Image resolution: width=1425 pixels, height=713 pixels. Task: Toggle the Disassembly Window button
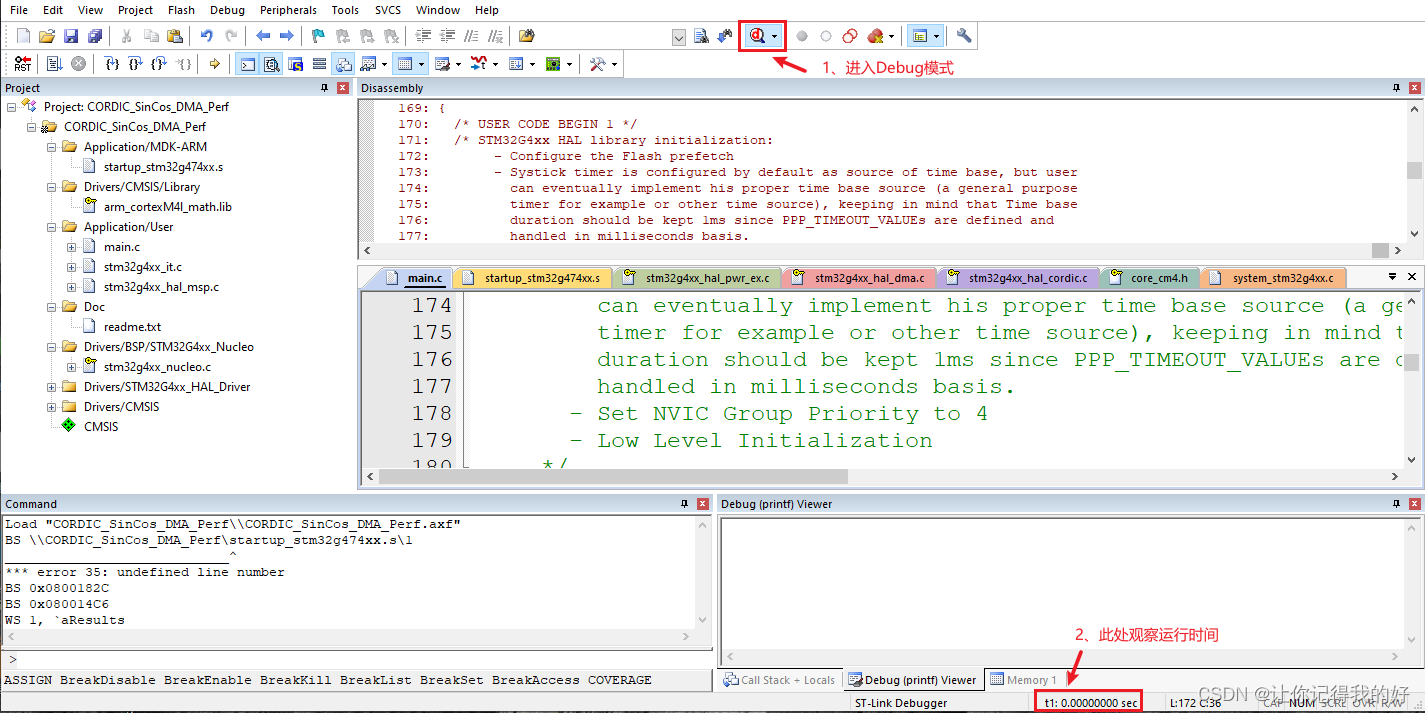(270, 64)
